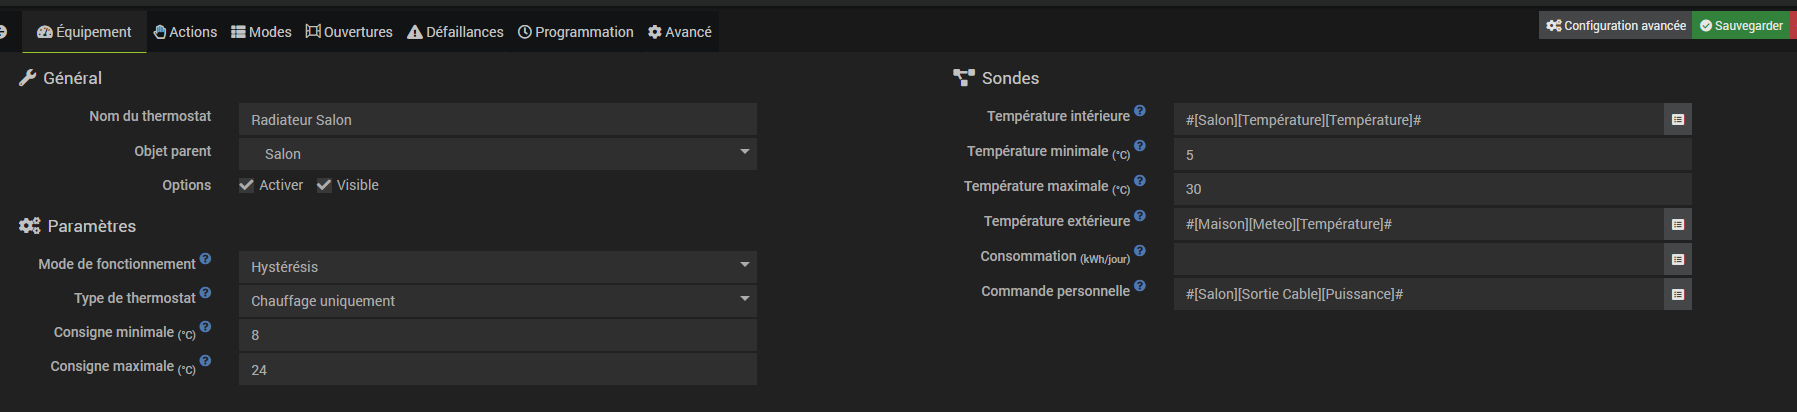1797x412 pixels.
Task: Switch to the Actions tab
Action: pos(185,32)
